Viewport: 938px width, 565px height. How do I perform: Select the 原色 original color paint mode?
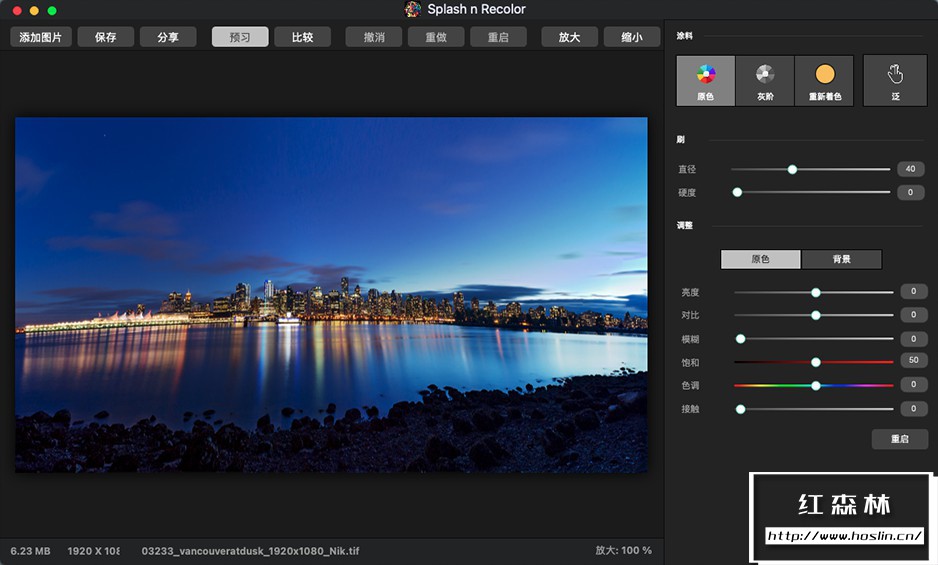[705, 81]
